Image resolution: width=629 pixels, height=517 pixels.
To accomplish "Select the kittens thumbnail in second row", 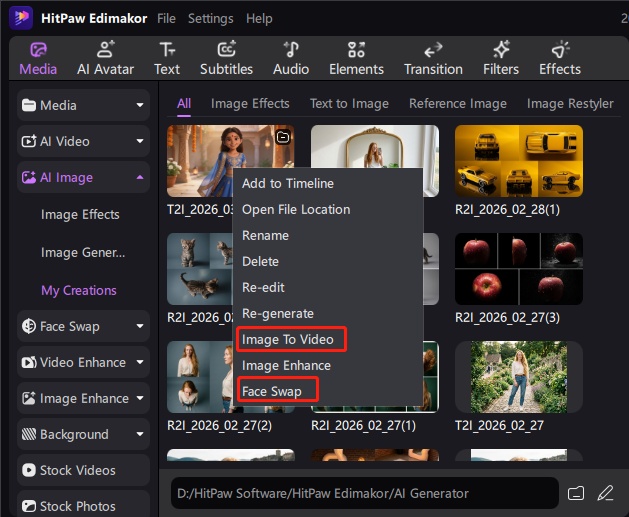I will tap(200, 269).
